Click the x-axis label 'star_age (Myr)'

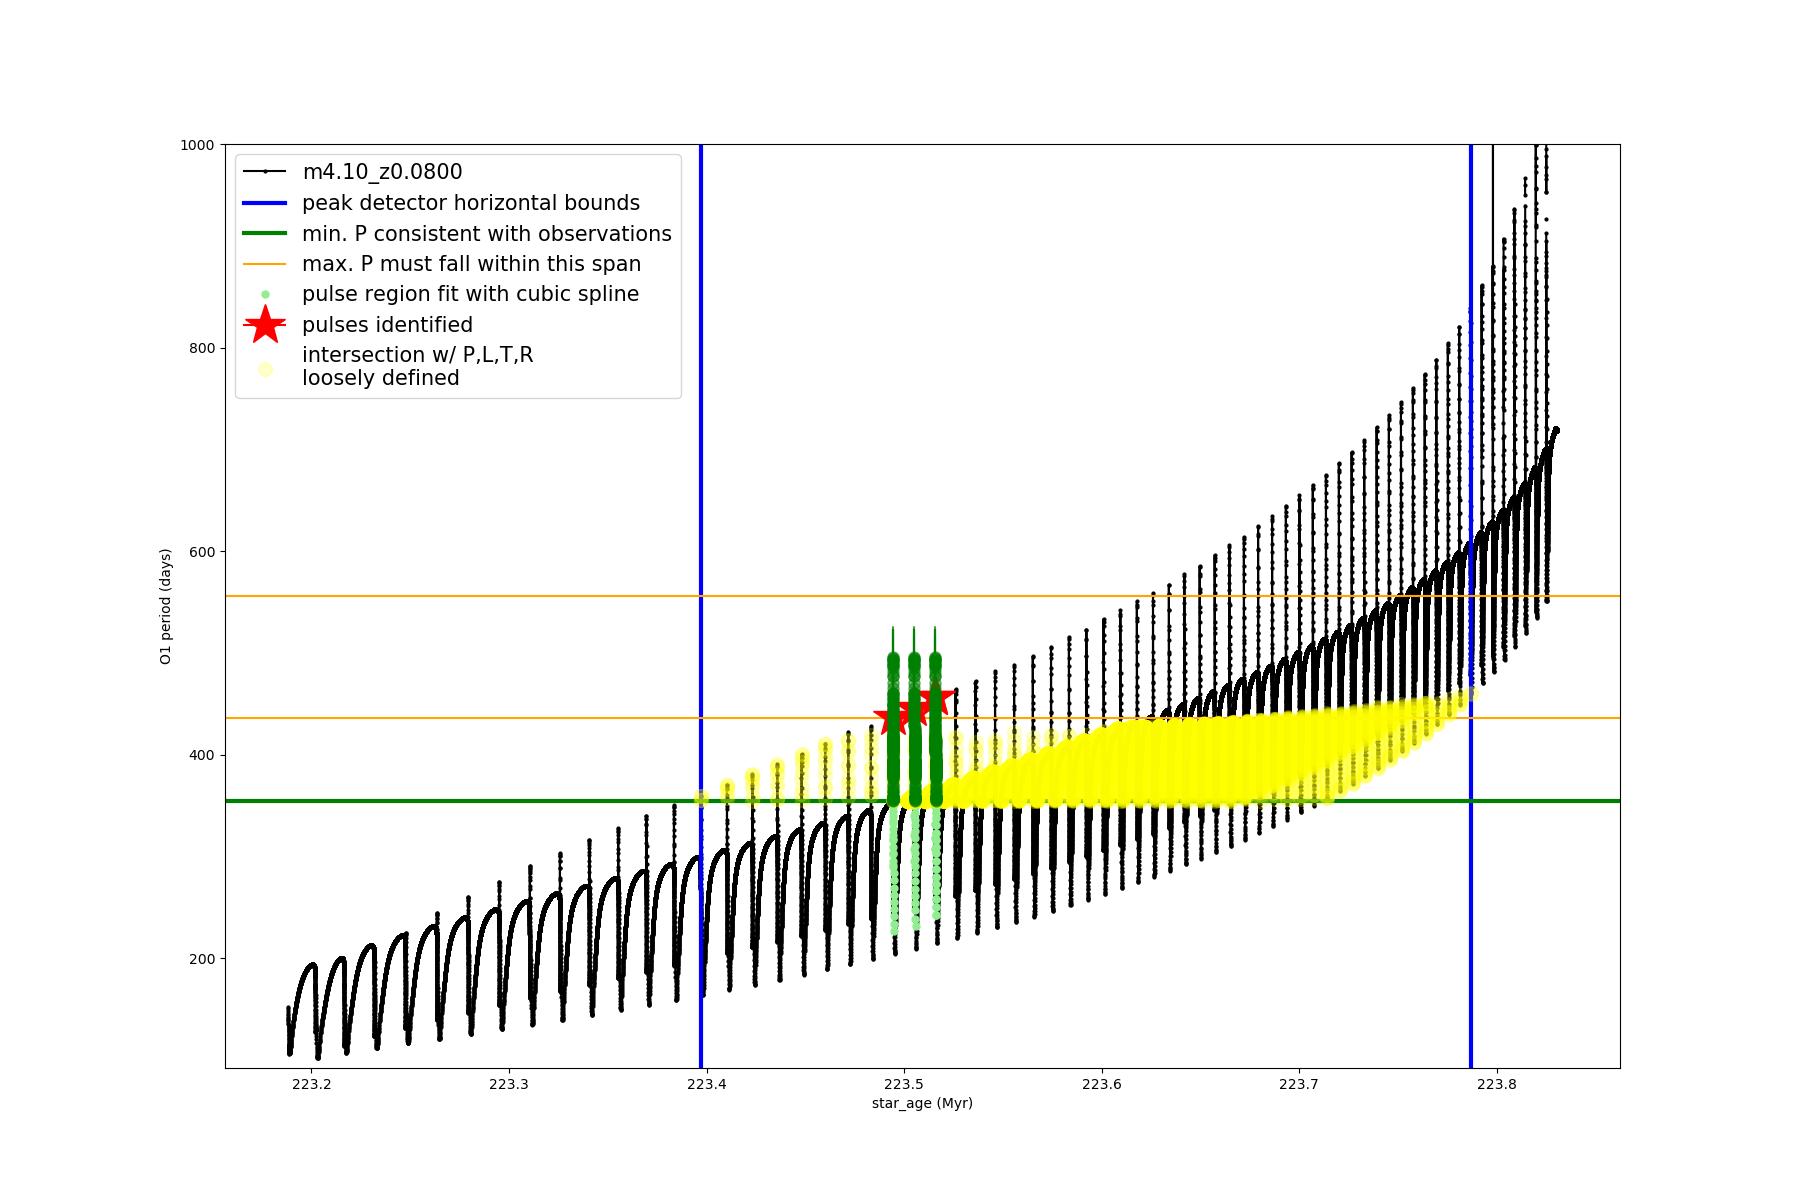click(x=921, y=1103)
